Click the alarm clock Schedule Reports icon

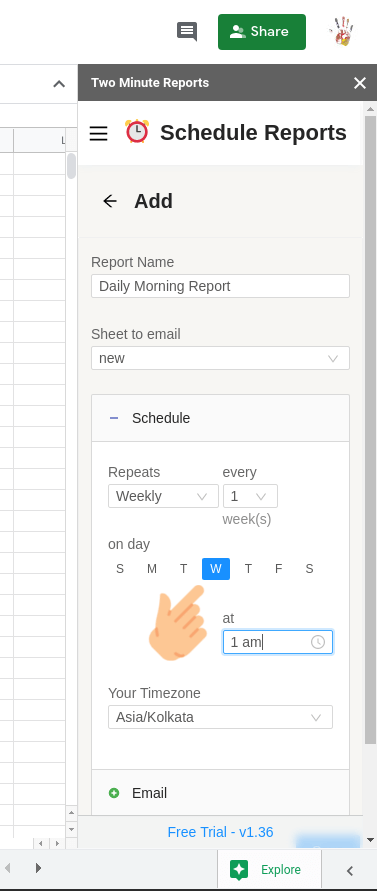click(137, 131)
